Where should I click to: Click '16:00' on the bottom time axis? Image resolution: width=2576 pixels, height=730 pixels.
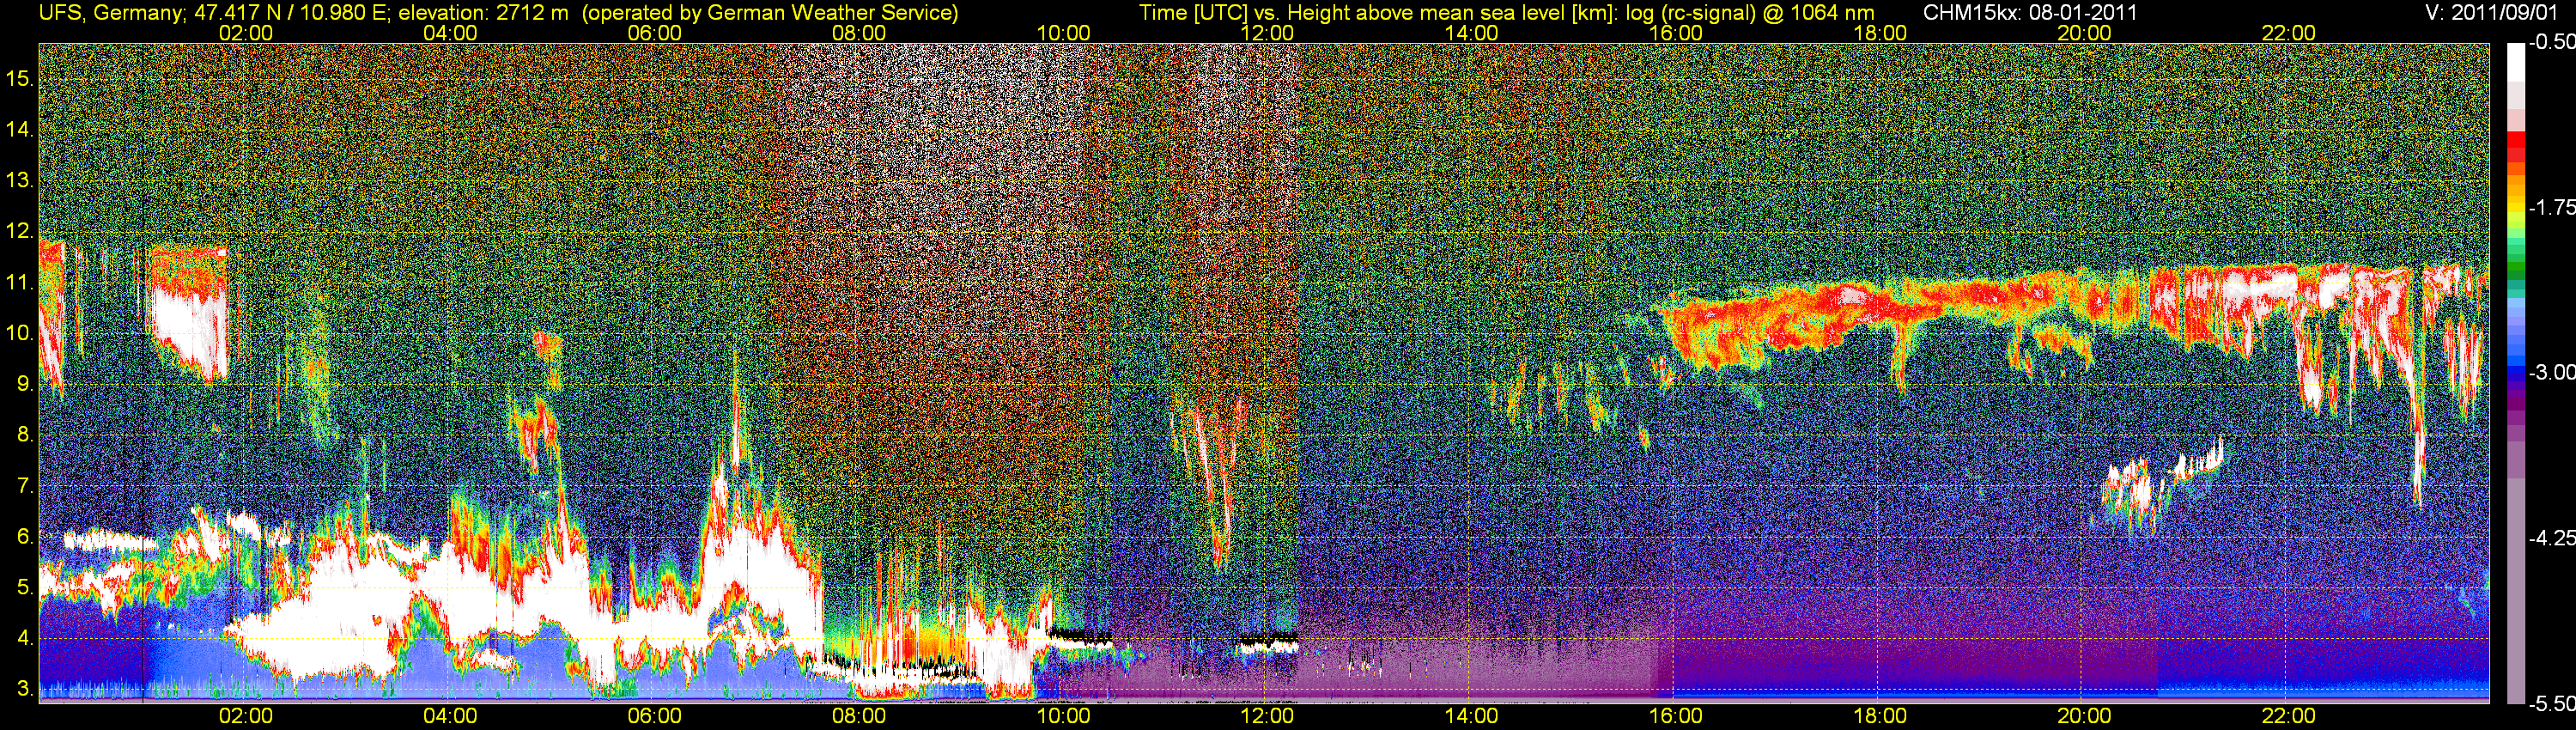click(x=1676, y=716)
